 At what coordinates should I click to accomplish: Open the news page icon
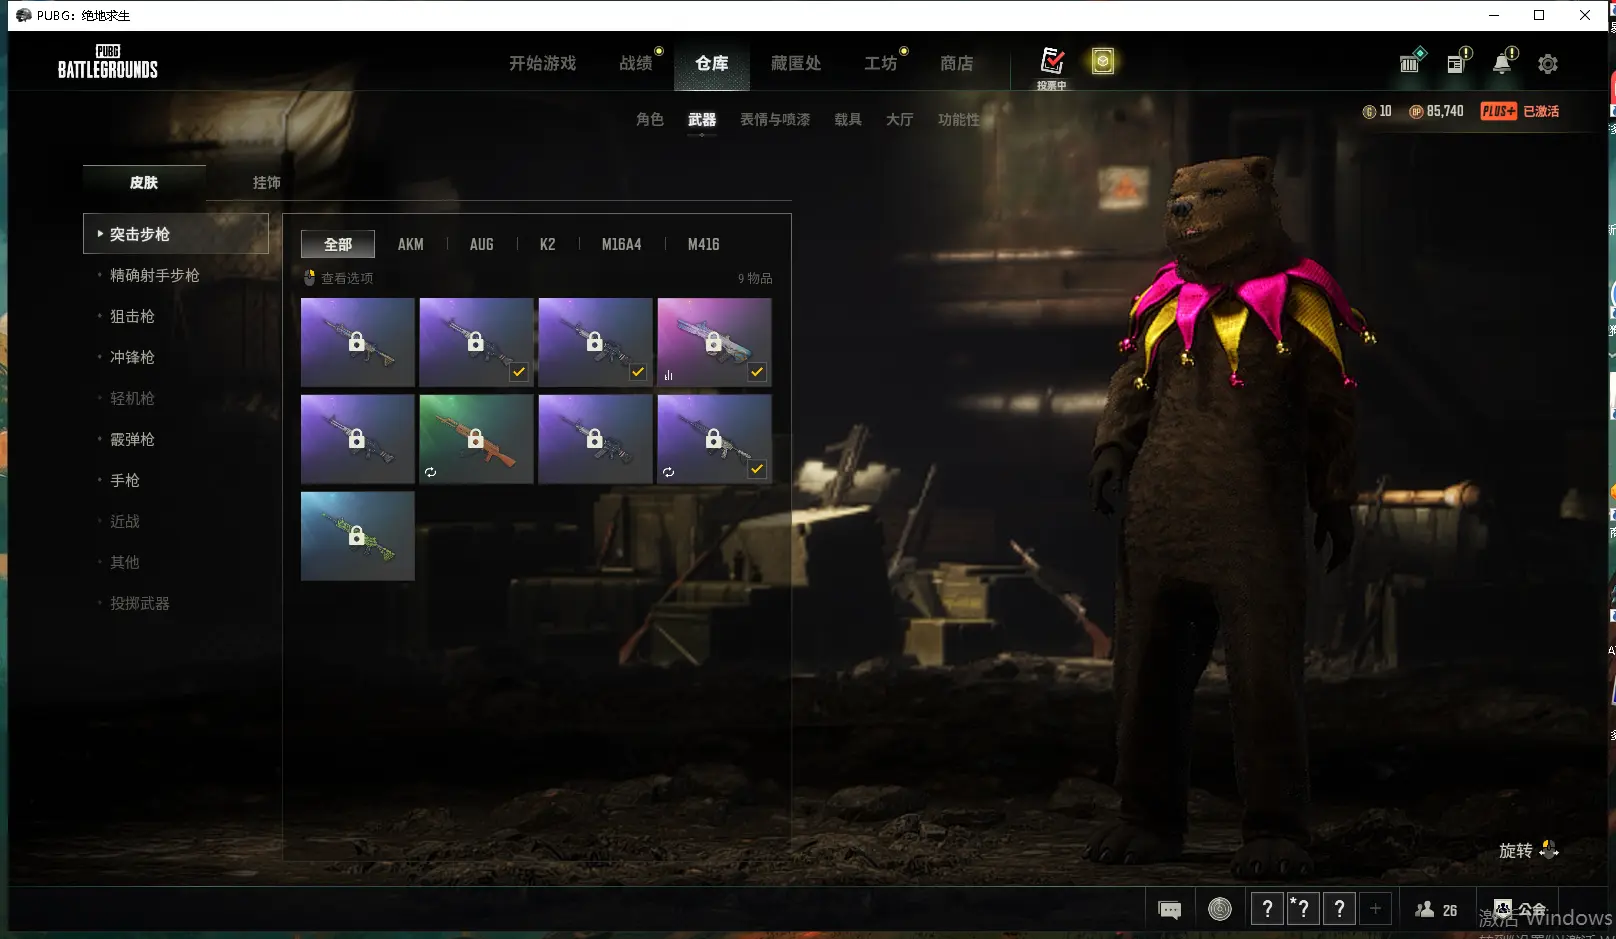point(1458,62)
